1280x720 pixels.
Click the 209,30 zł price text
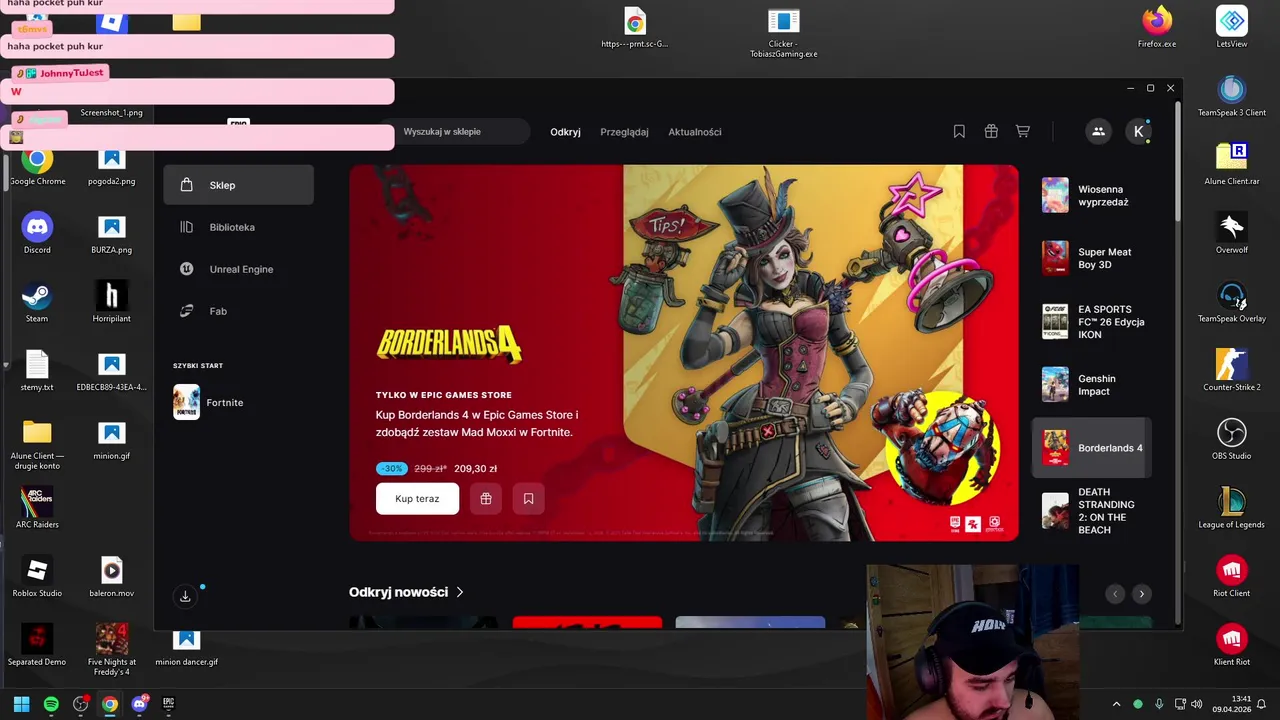pyautogui.click(x=475, y=468)
